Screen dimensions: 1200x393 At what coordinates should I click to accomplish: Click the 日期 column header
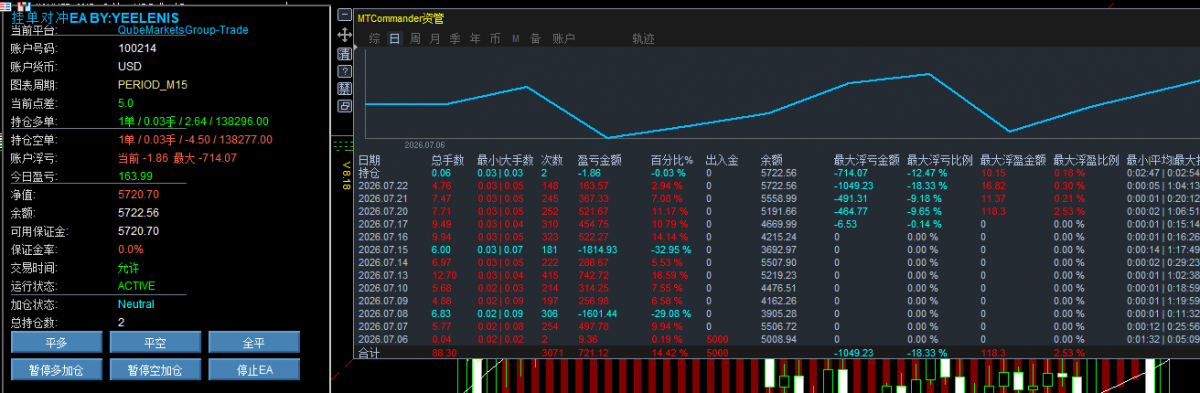click(x=369, y=159)
